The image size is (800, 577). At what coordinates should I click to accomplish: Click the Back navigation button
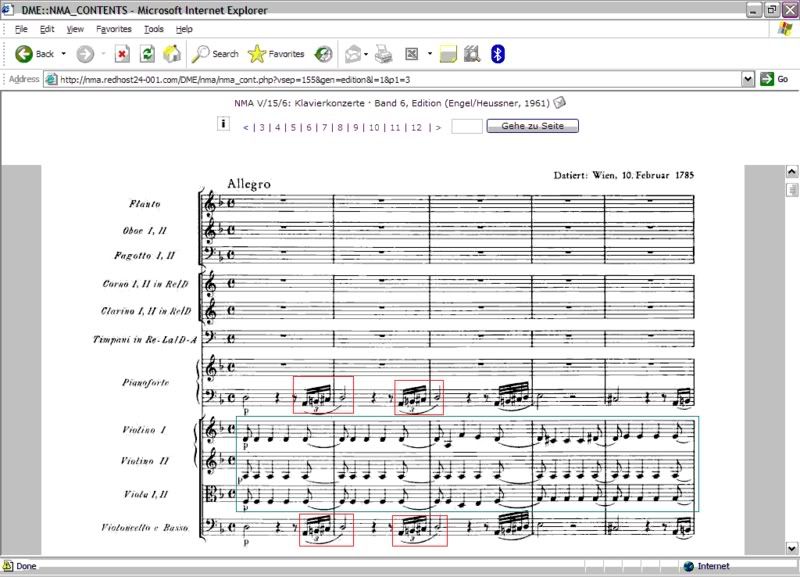[x=35, y=54]
